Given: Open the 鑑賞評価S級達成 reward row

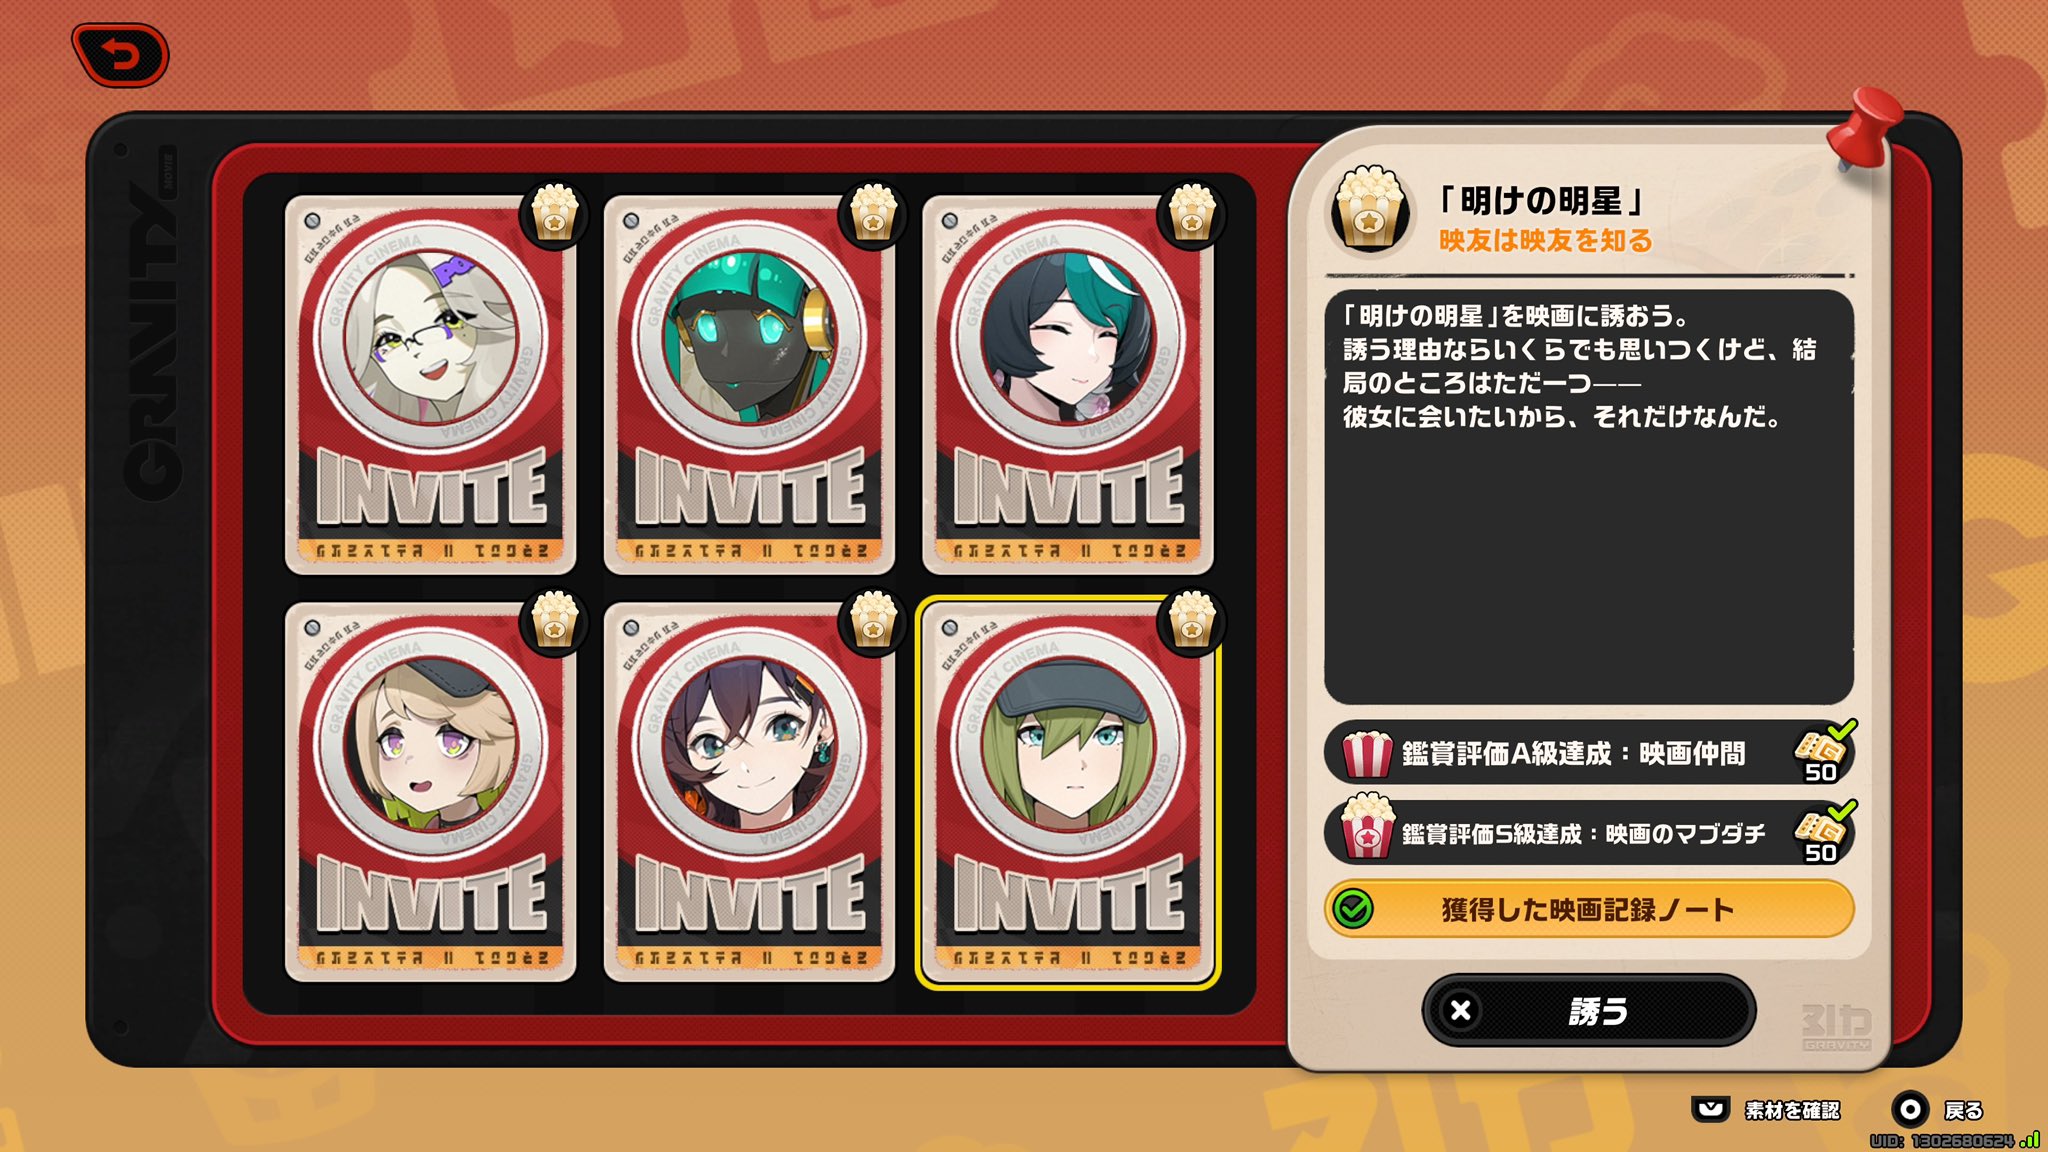Looking at the screenshot, I should tap(1589, 833).
